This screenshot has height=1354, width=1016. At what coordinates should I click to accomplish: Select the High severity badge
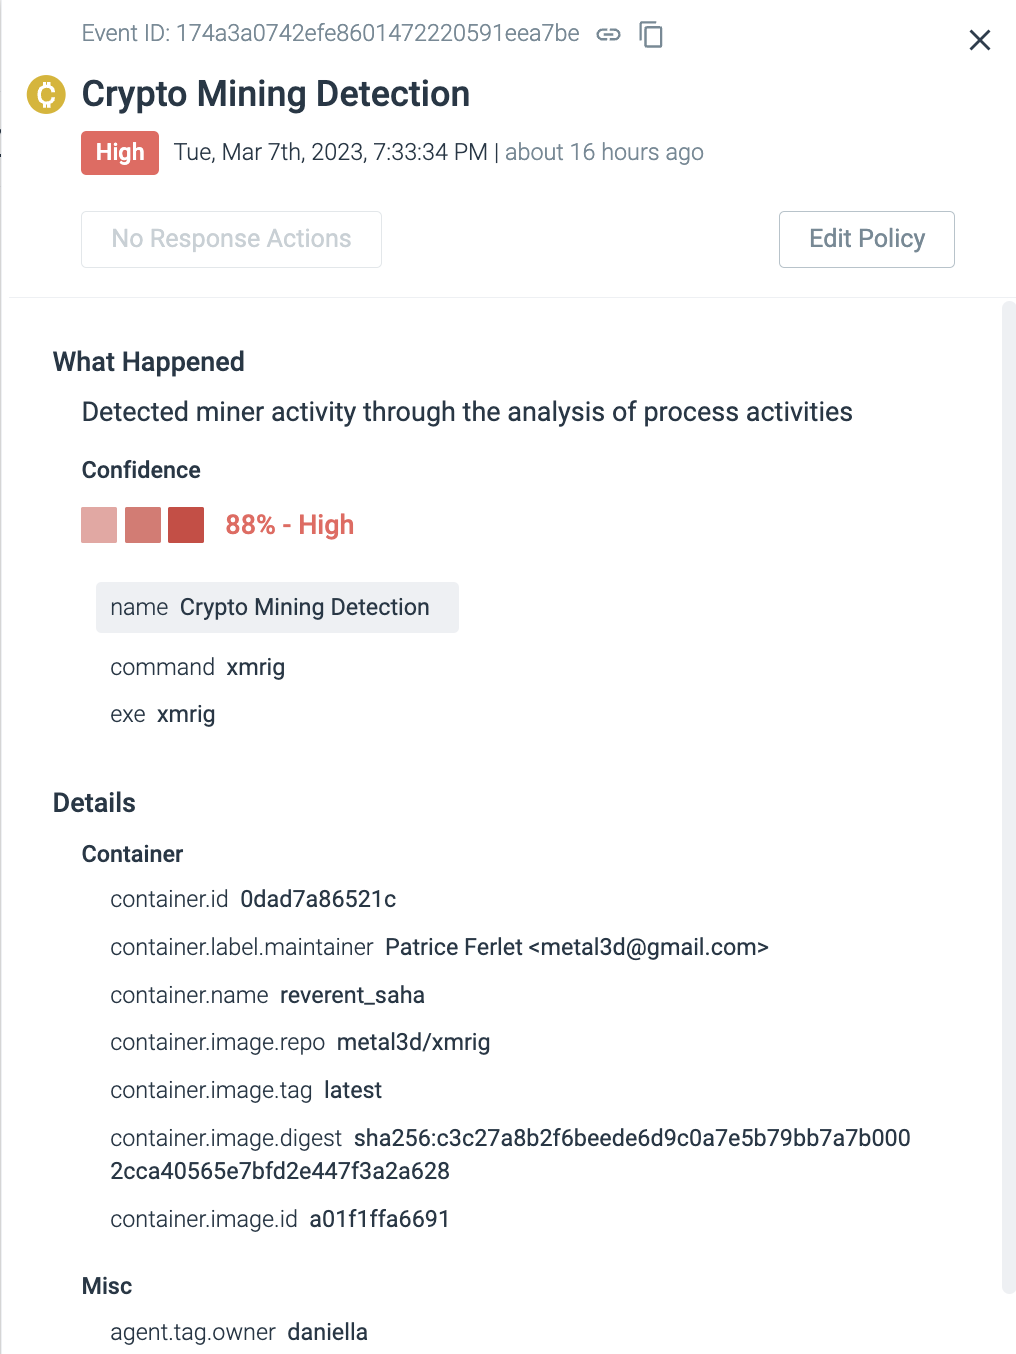[x=119, y=152]
